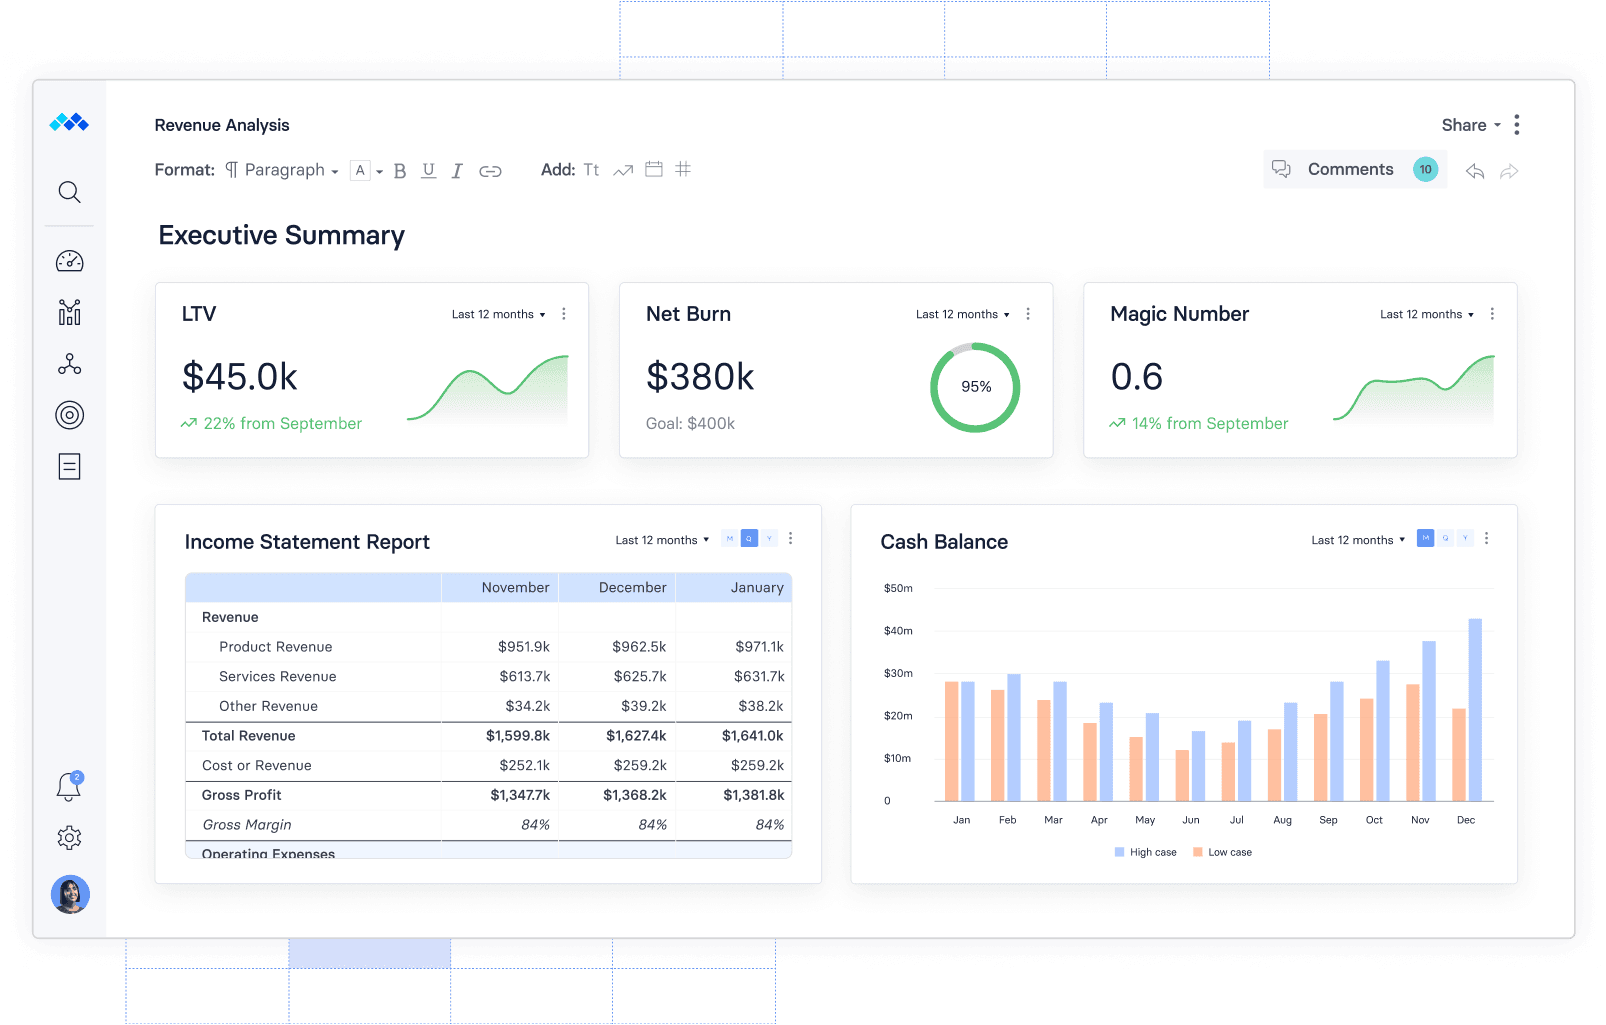Open the Comments panel
1606x1025 pixels.
coord(1350,169)
